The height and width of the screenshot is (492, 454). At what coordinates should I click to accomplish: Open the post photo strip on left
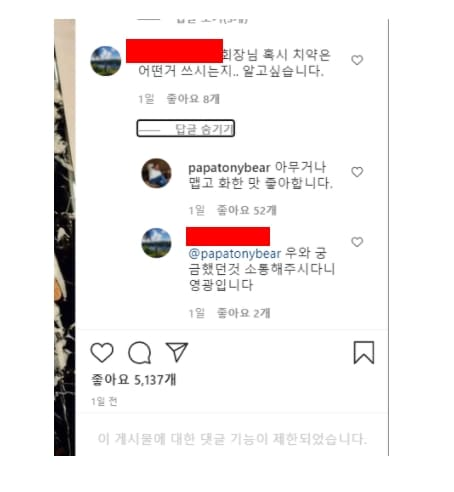[65, 237]
